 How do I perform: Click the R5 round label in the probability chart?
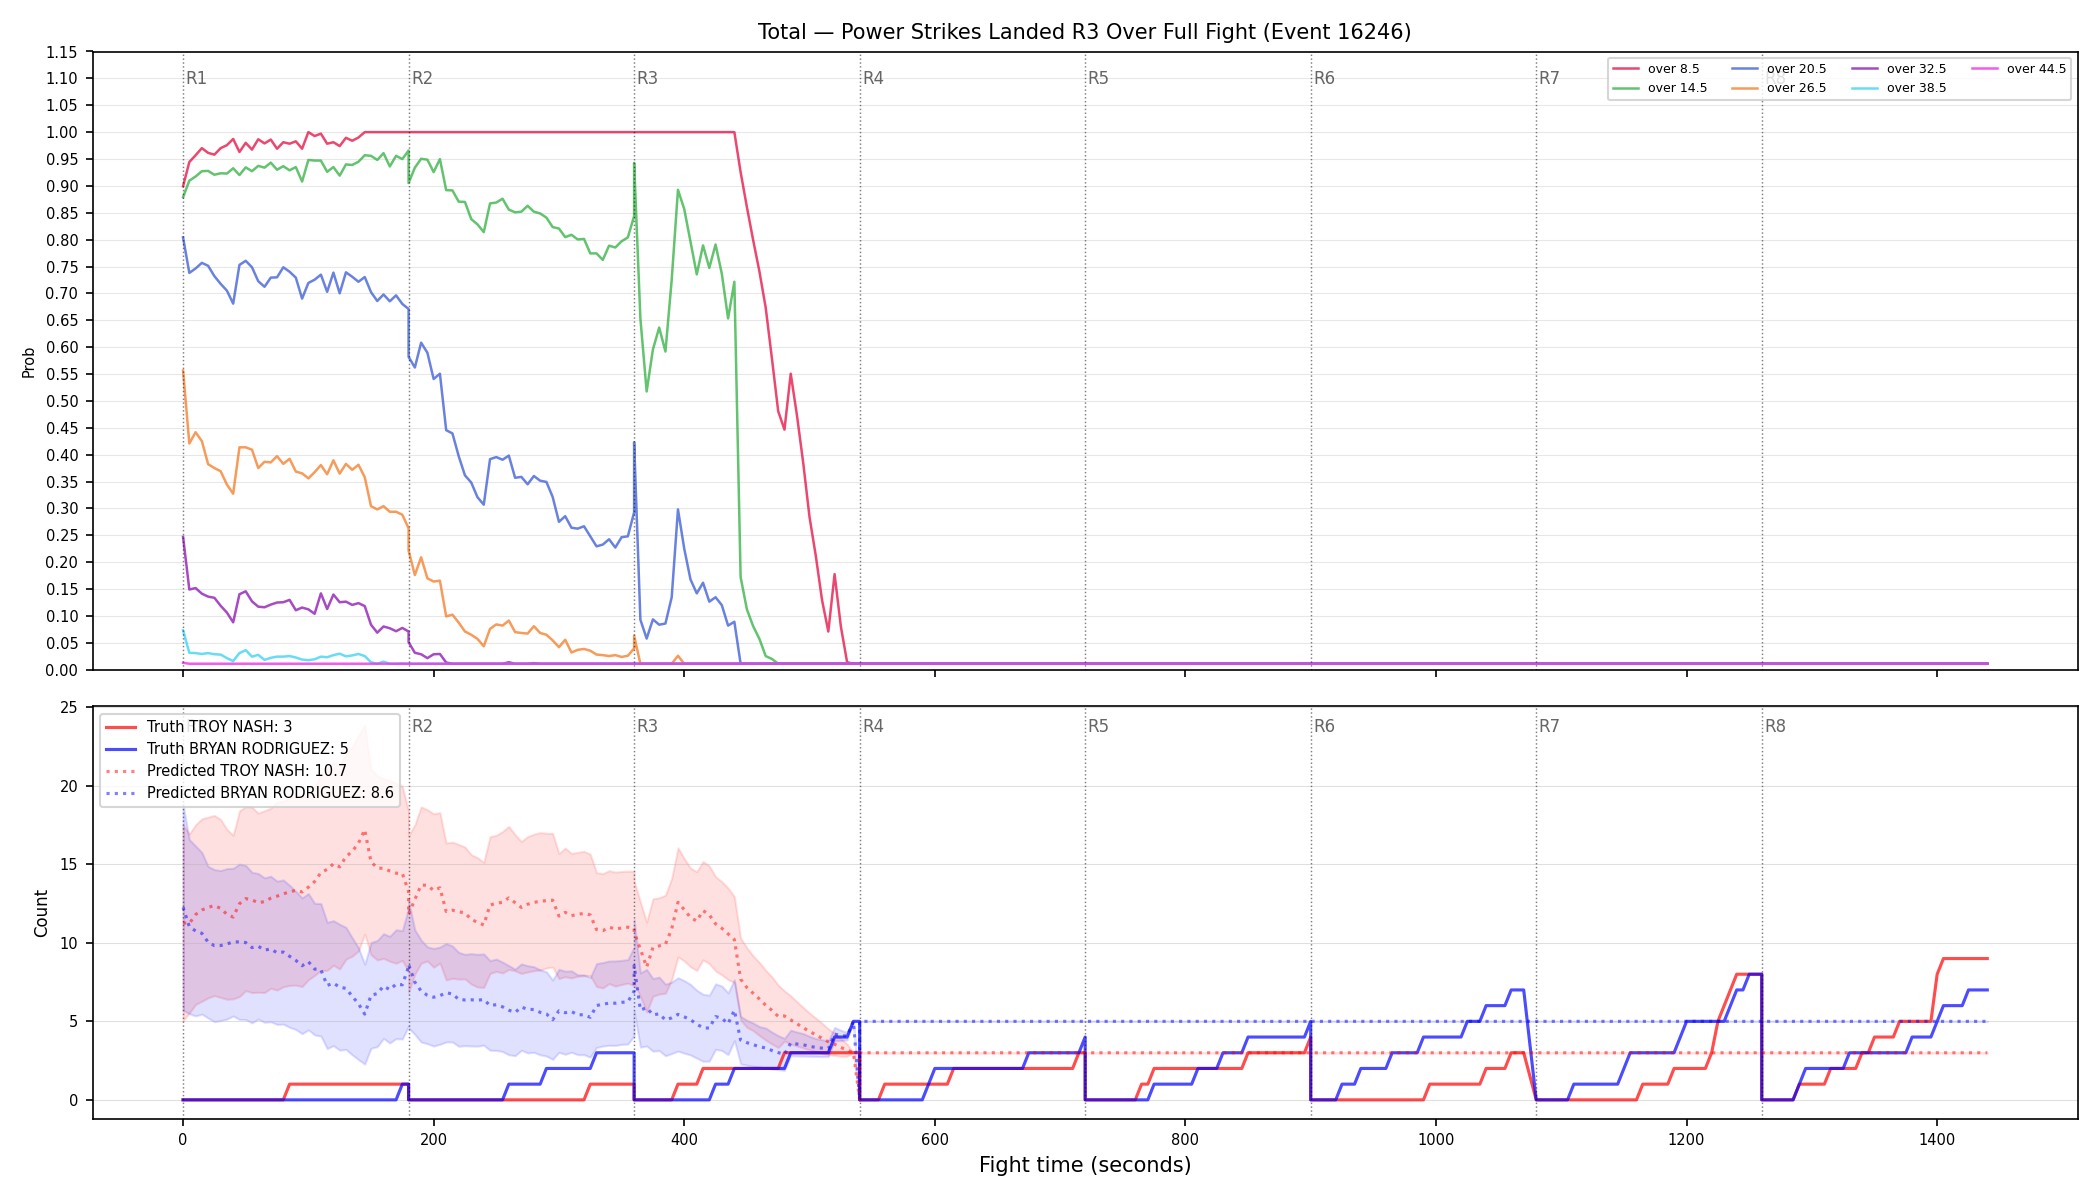(x=1098, y=78)
